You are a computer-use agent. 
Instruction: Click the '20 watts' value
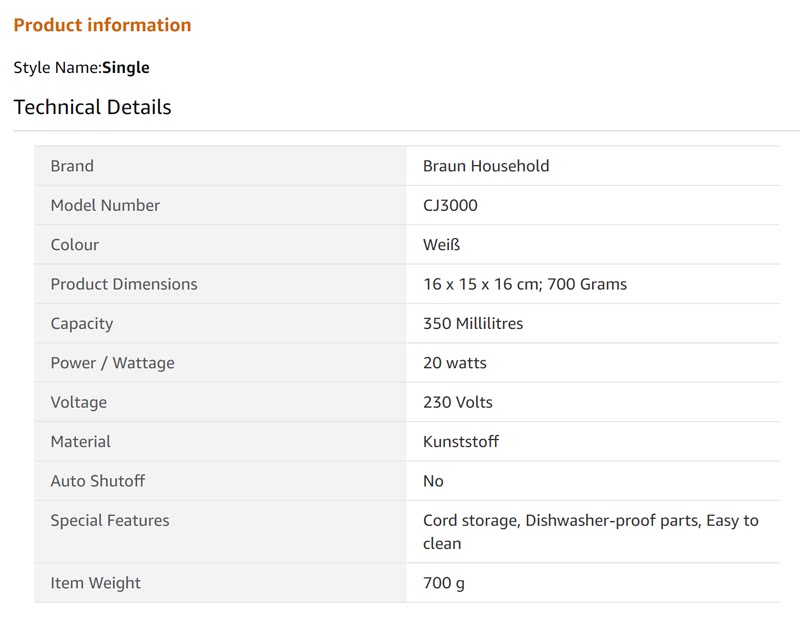click(455, 363)
